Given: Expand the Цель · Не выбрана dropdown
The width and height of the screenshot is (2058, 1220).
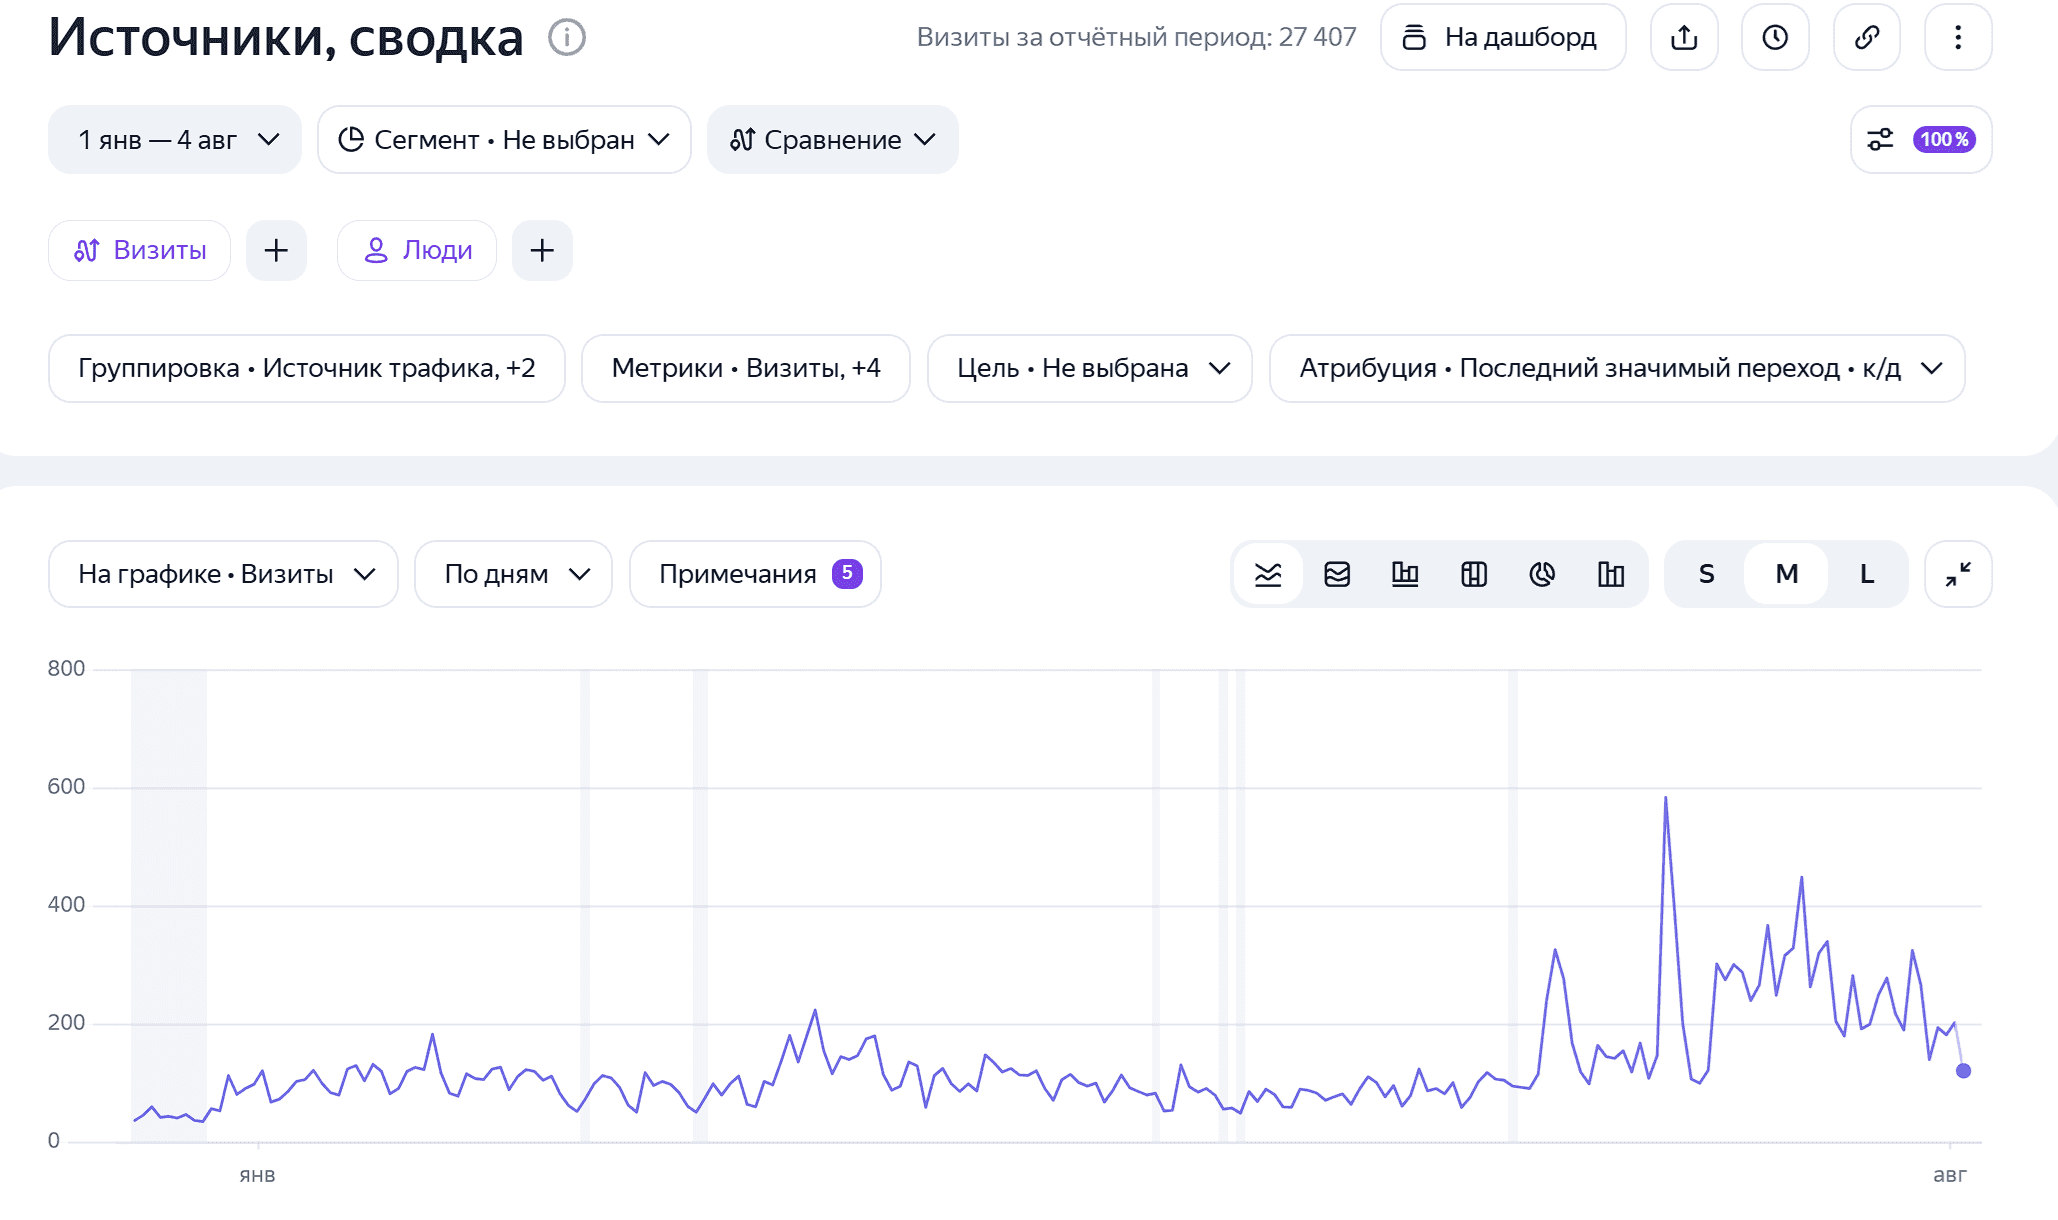Looking at the screenshot, I should [1090, 368].
